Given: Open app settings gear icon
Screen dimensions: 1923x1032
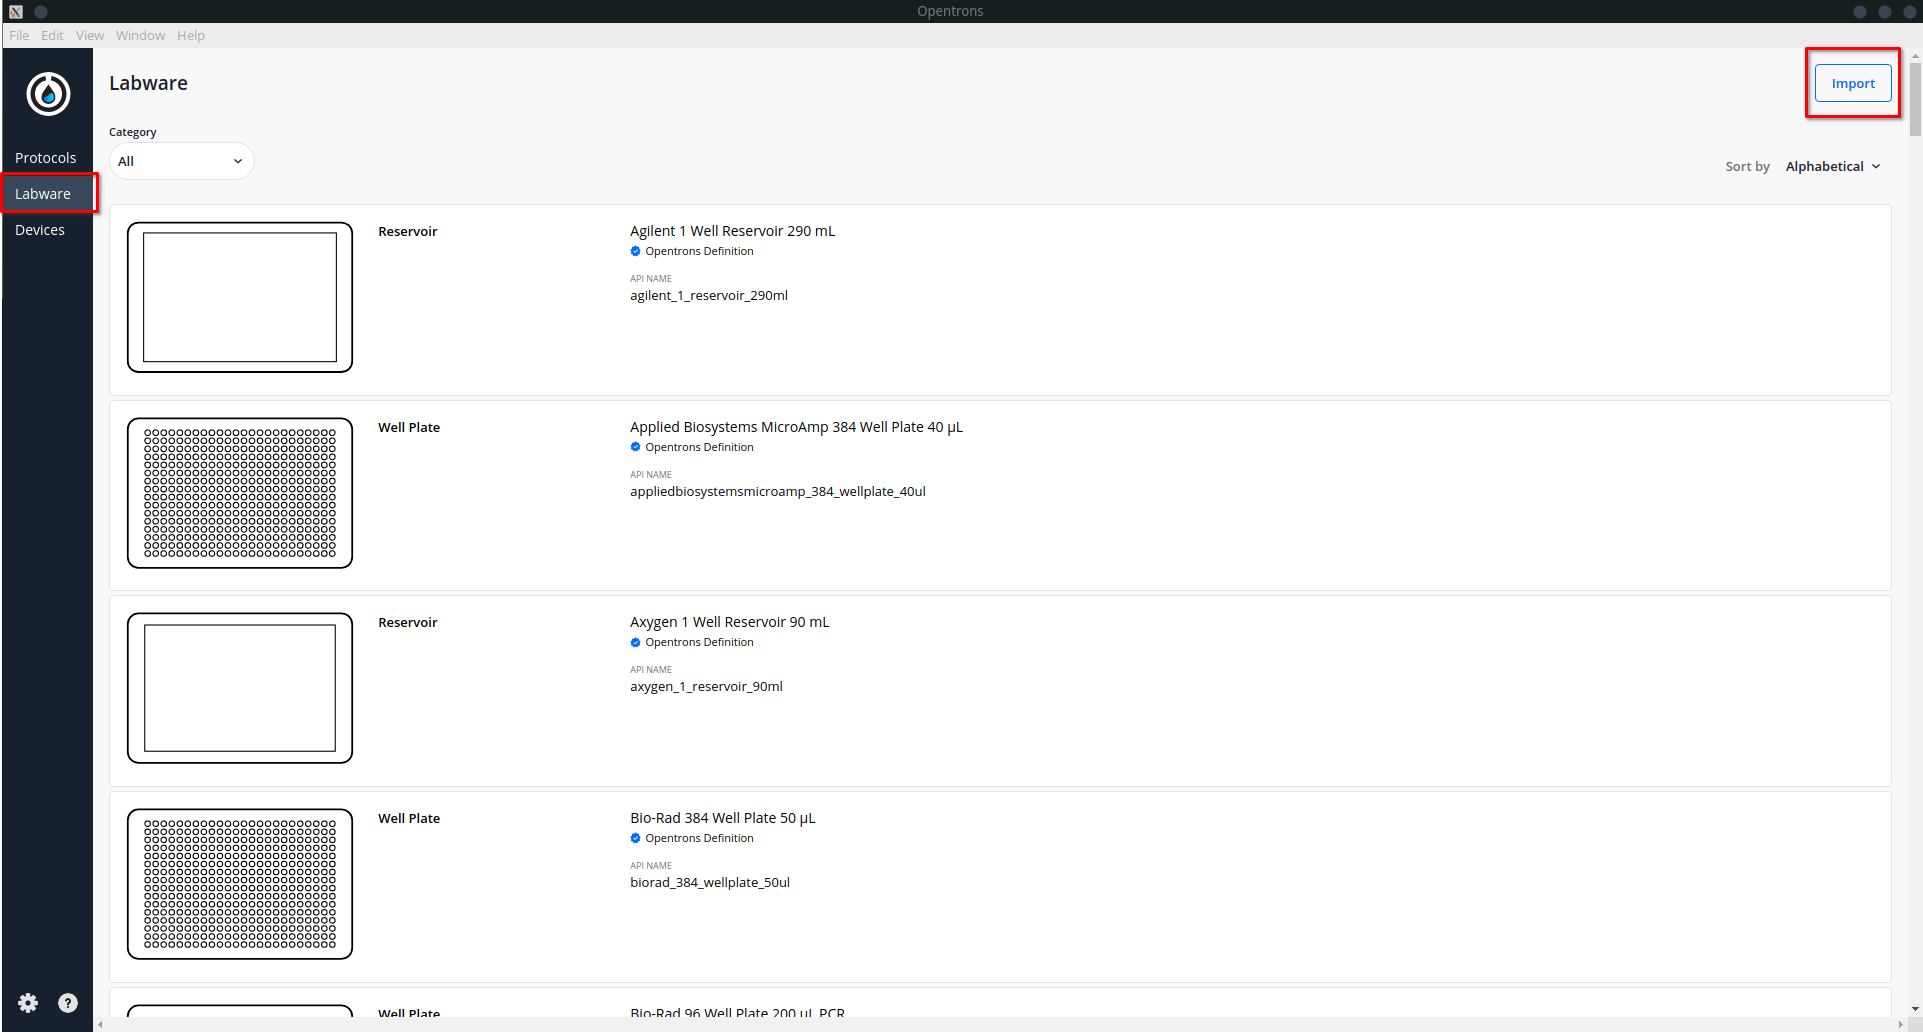Looking at the screenshot, I should (28, 1003).
